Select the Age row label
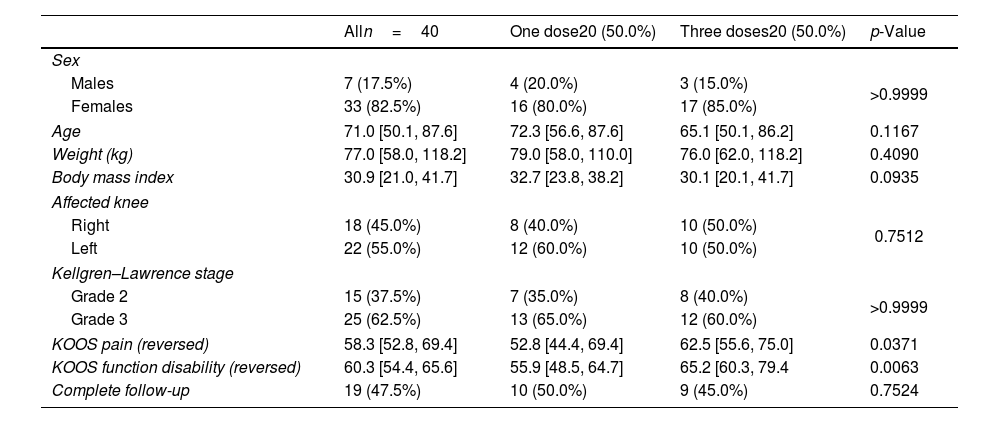Image resolution: width=1000 pixels, height=423 pixels. pyautogui.click(x=66, y=131)
